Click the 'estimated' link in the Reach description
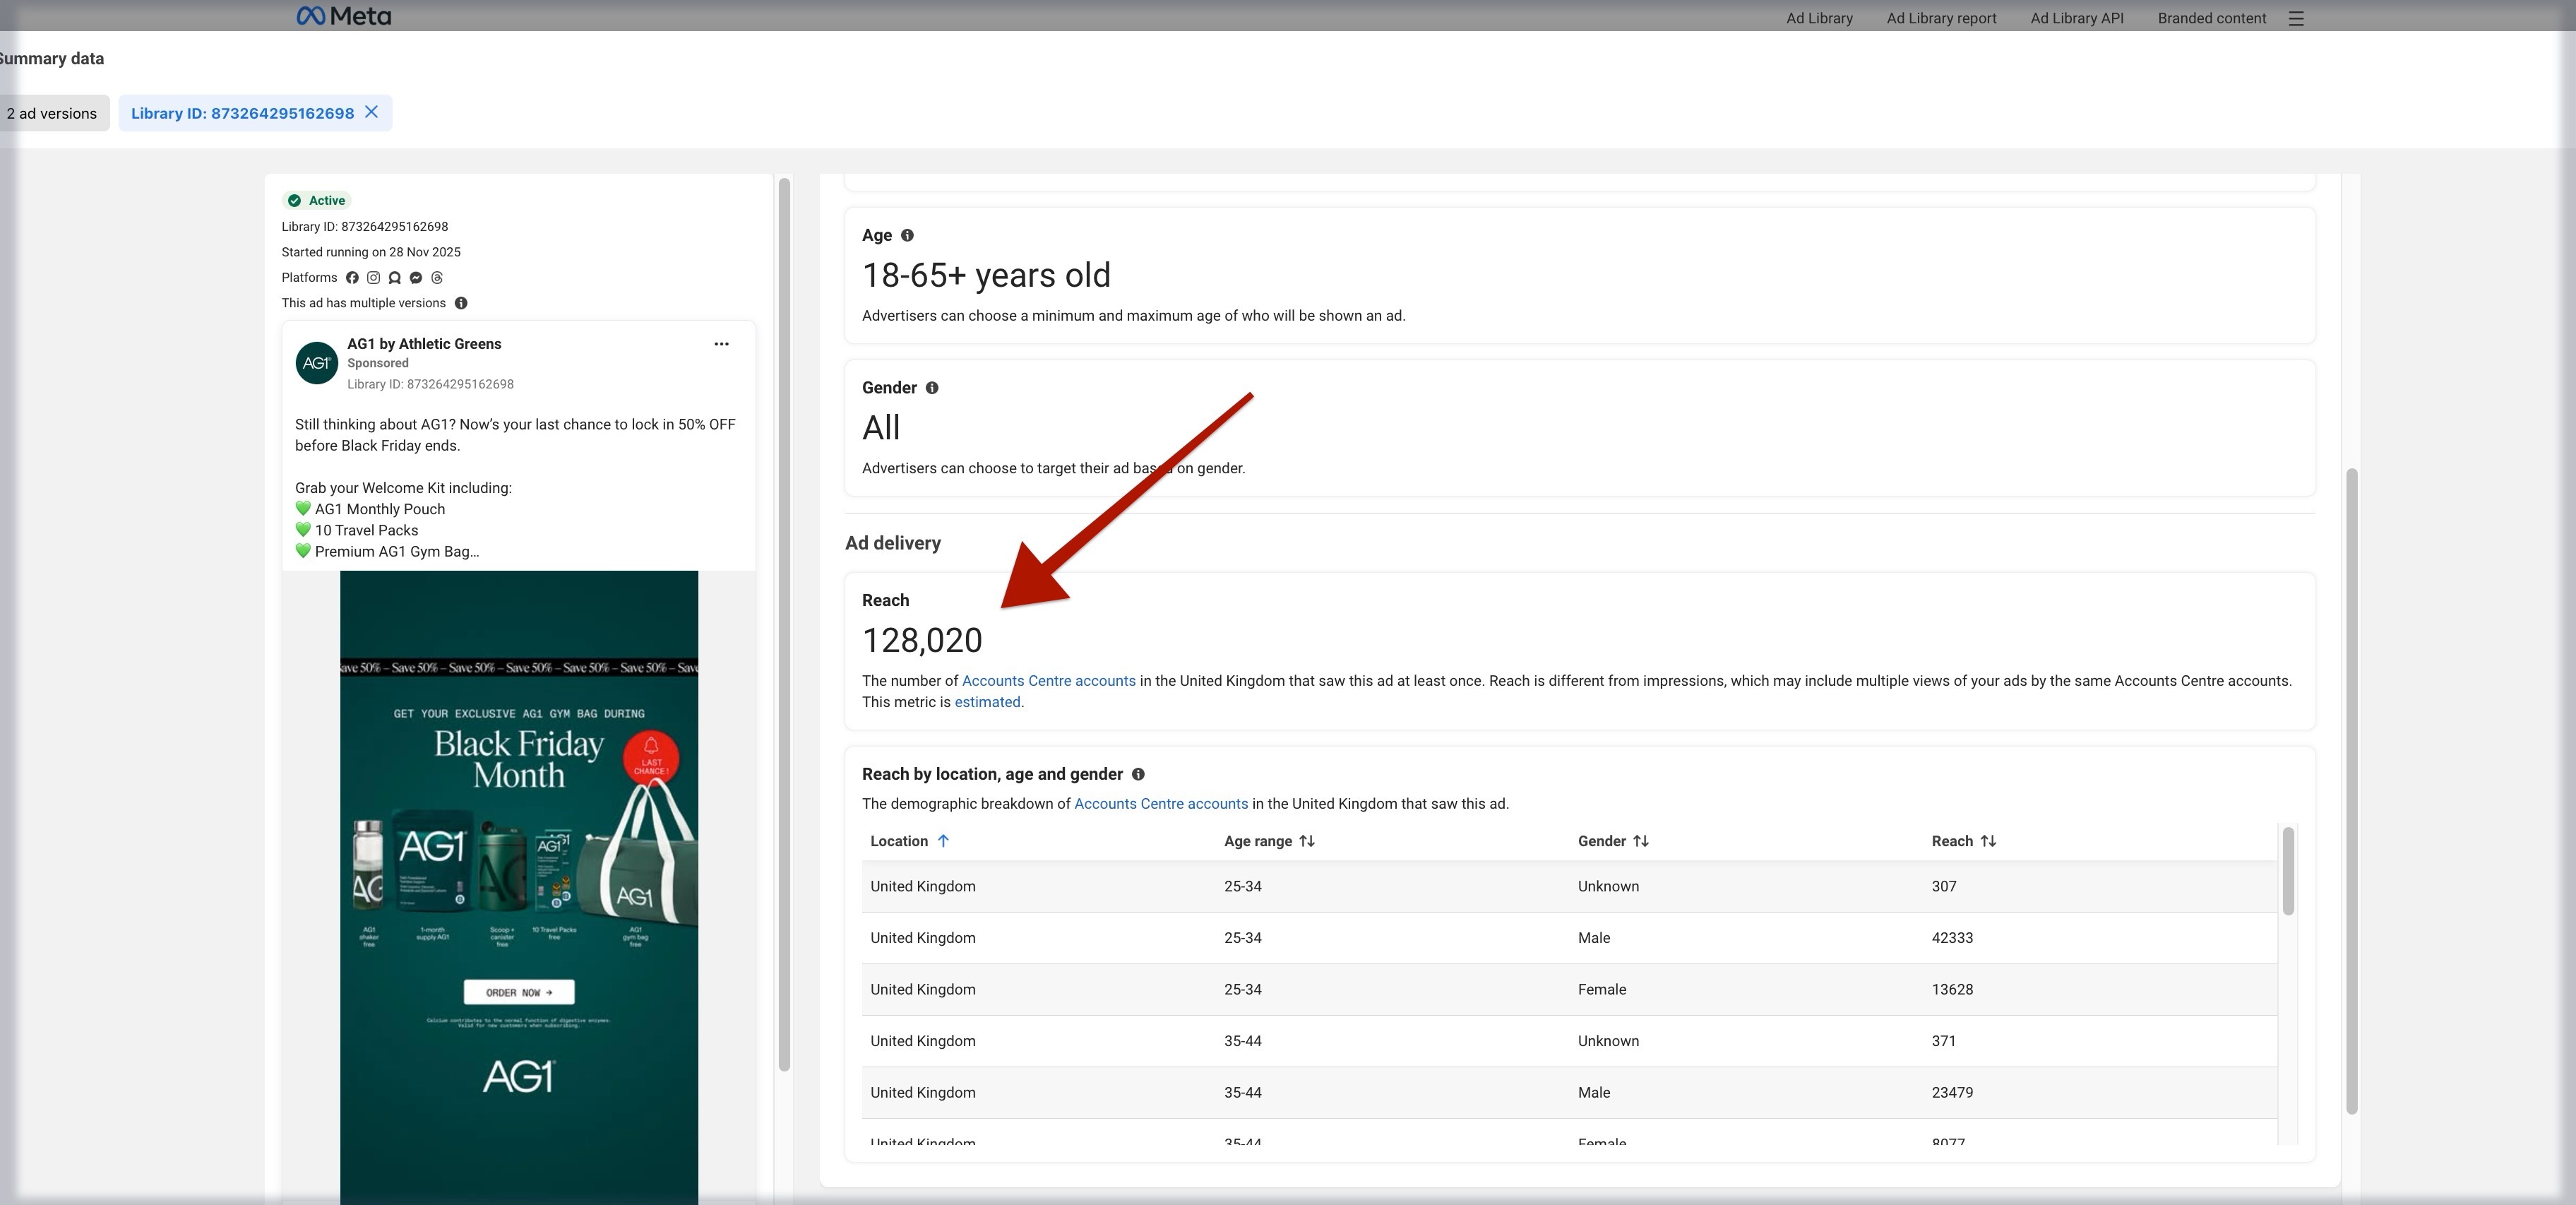This screenshot has height=1205, width=2576. (x=987, y=702)
